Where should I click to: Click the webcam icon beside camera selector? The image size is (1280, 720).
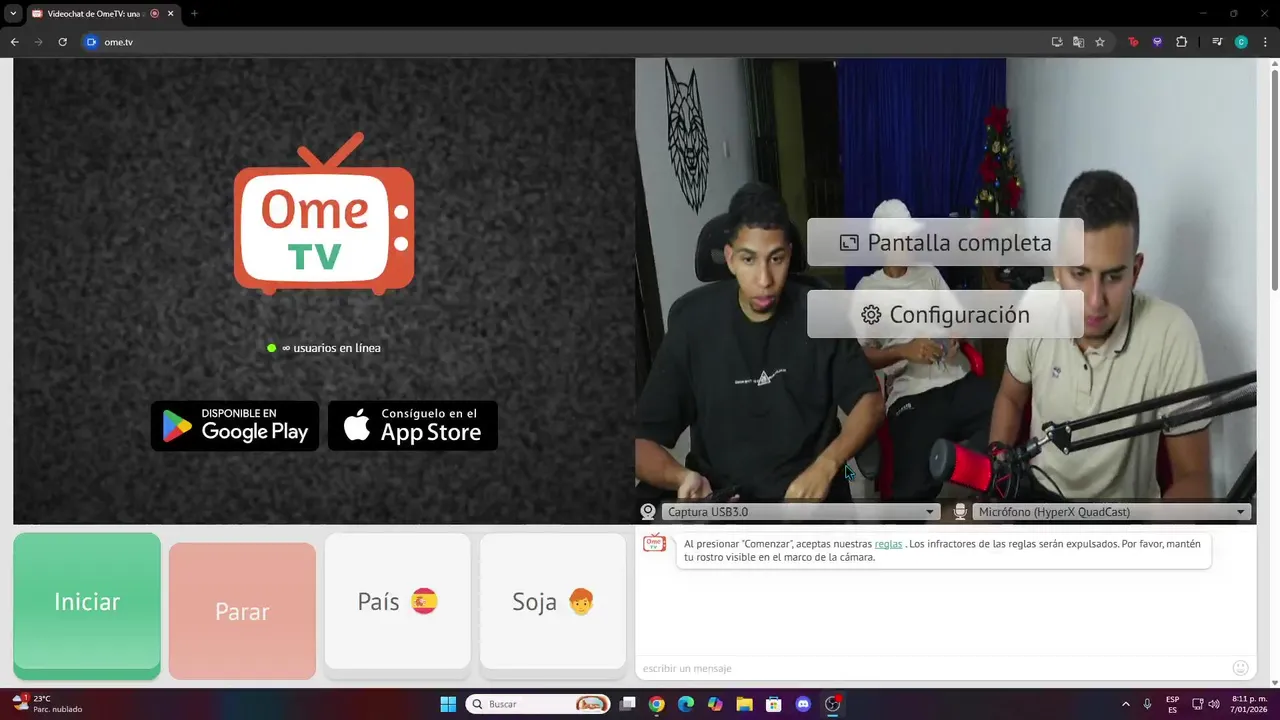tap(648, 512)
